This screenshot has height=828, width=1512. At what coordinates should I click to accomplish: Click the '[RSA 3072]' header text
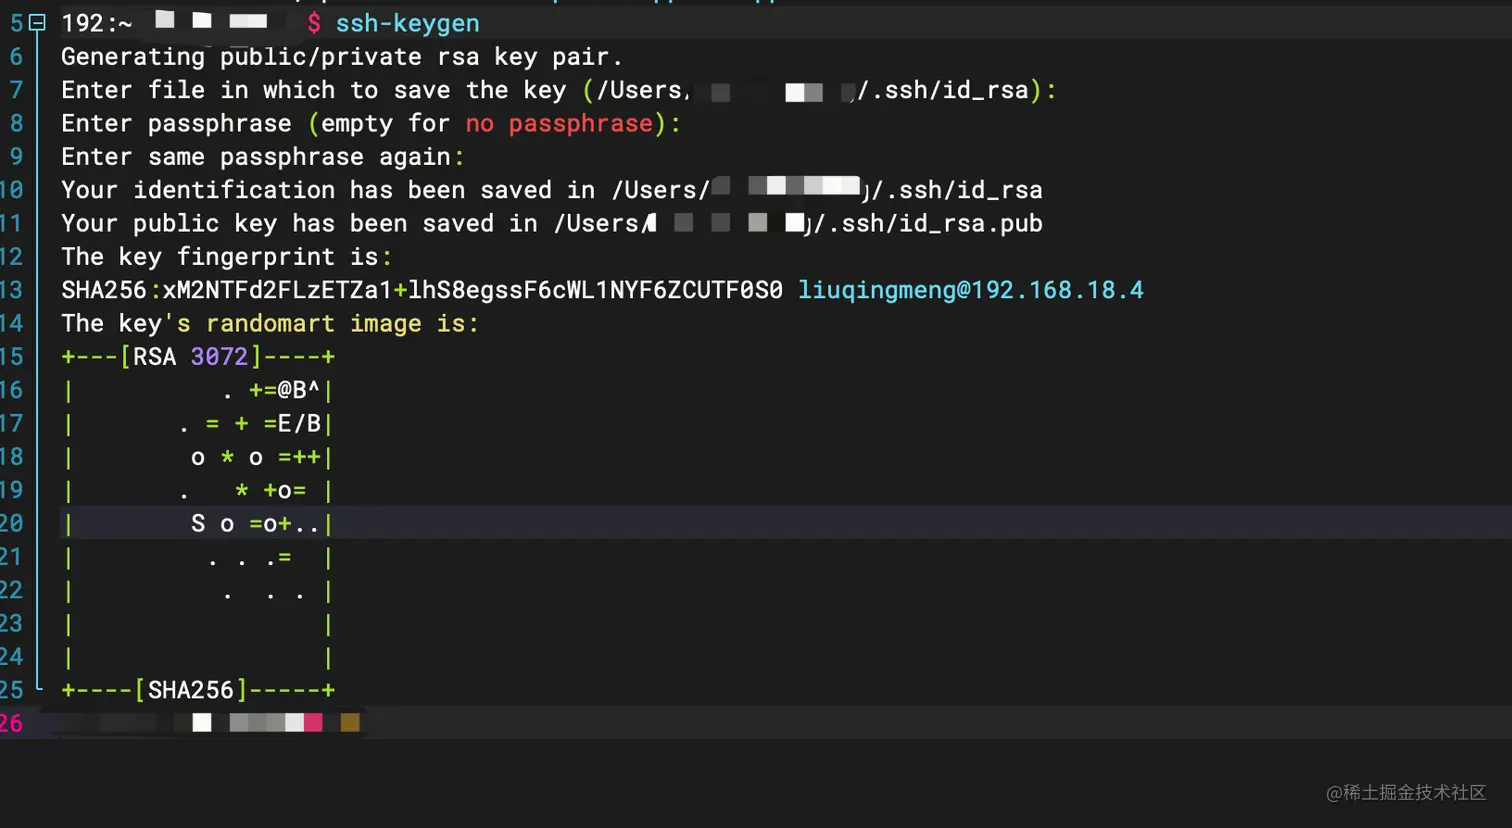190,357
